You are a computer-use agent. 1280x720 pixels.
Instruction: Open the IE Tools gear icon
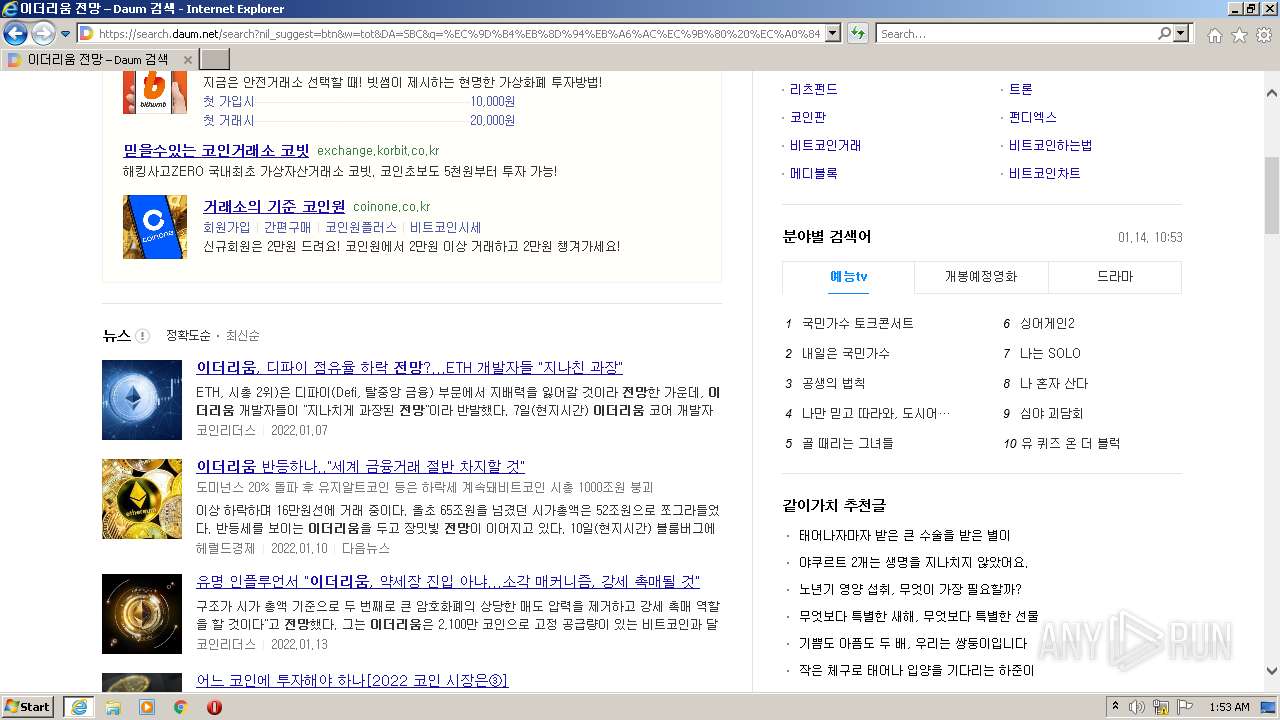1264,35
